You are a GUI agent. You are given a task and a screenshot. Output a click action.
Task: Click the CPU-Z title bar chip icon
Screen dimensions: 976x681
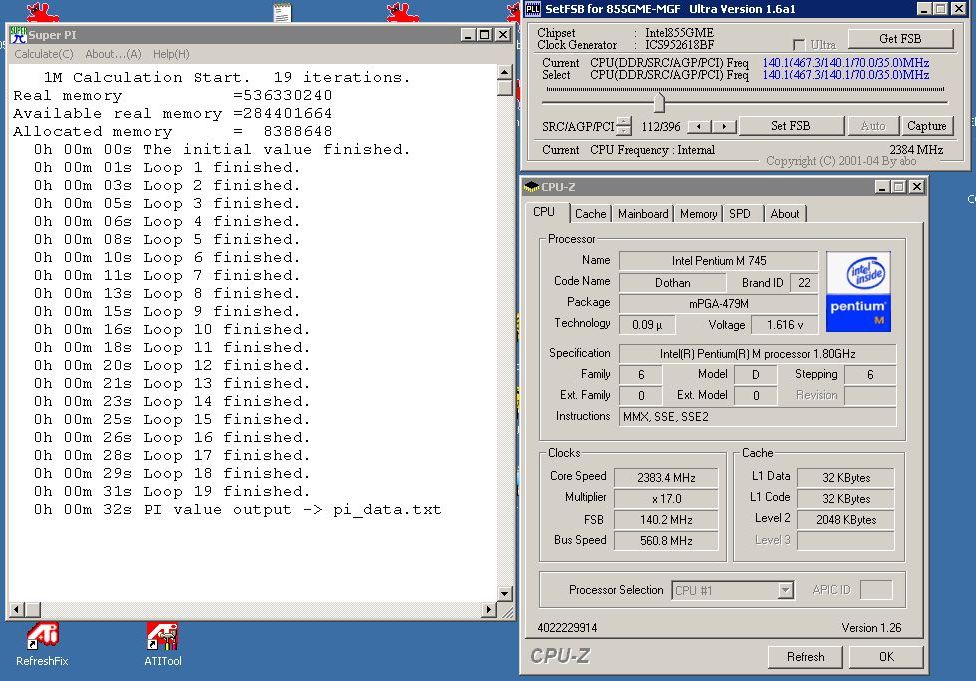[531, 186]
